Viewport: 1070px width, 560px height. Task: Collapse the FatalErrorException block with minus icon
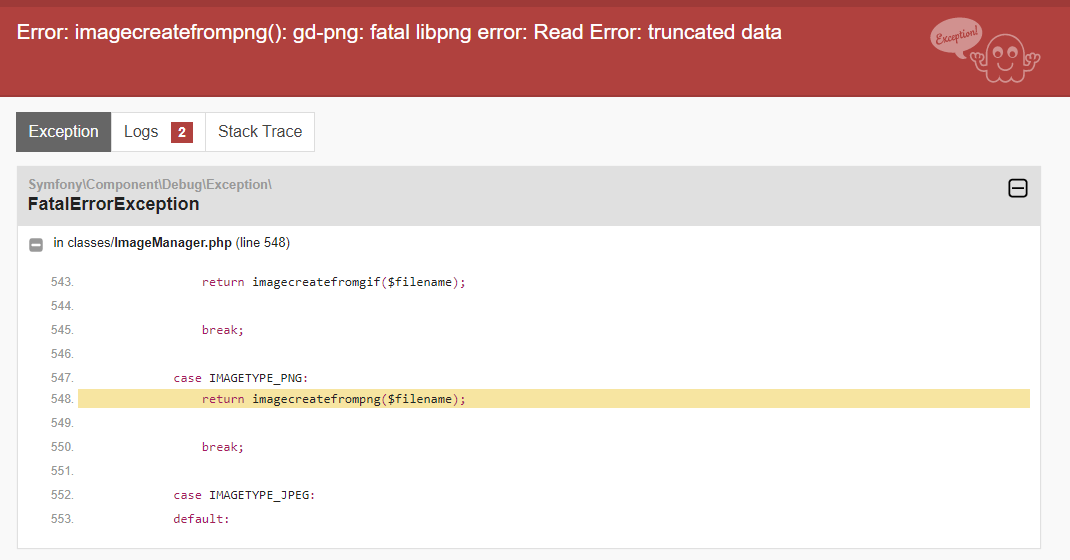click(1017, 188)
